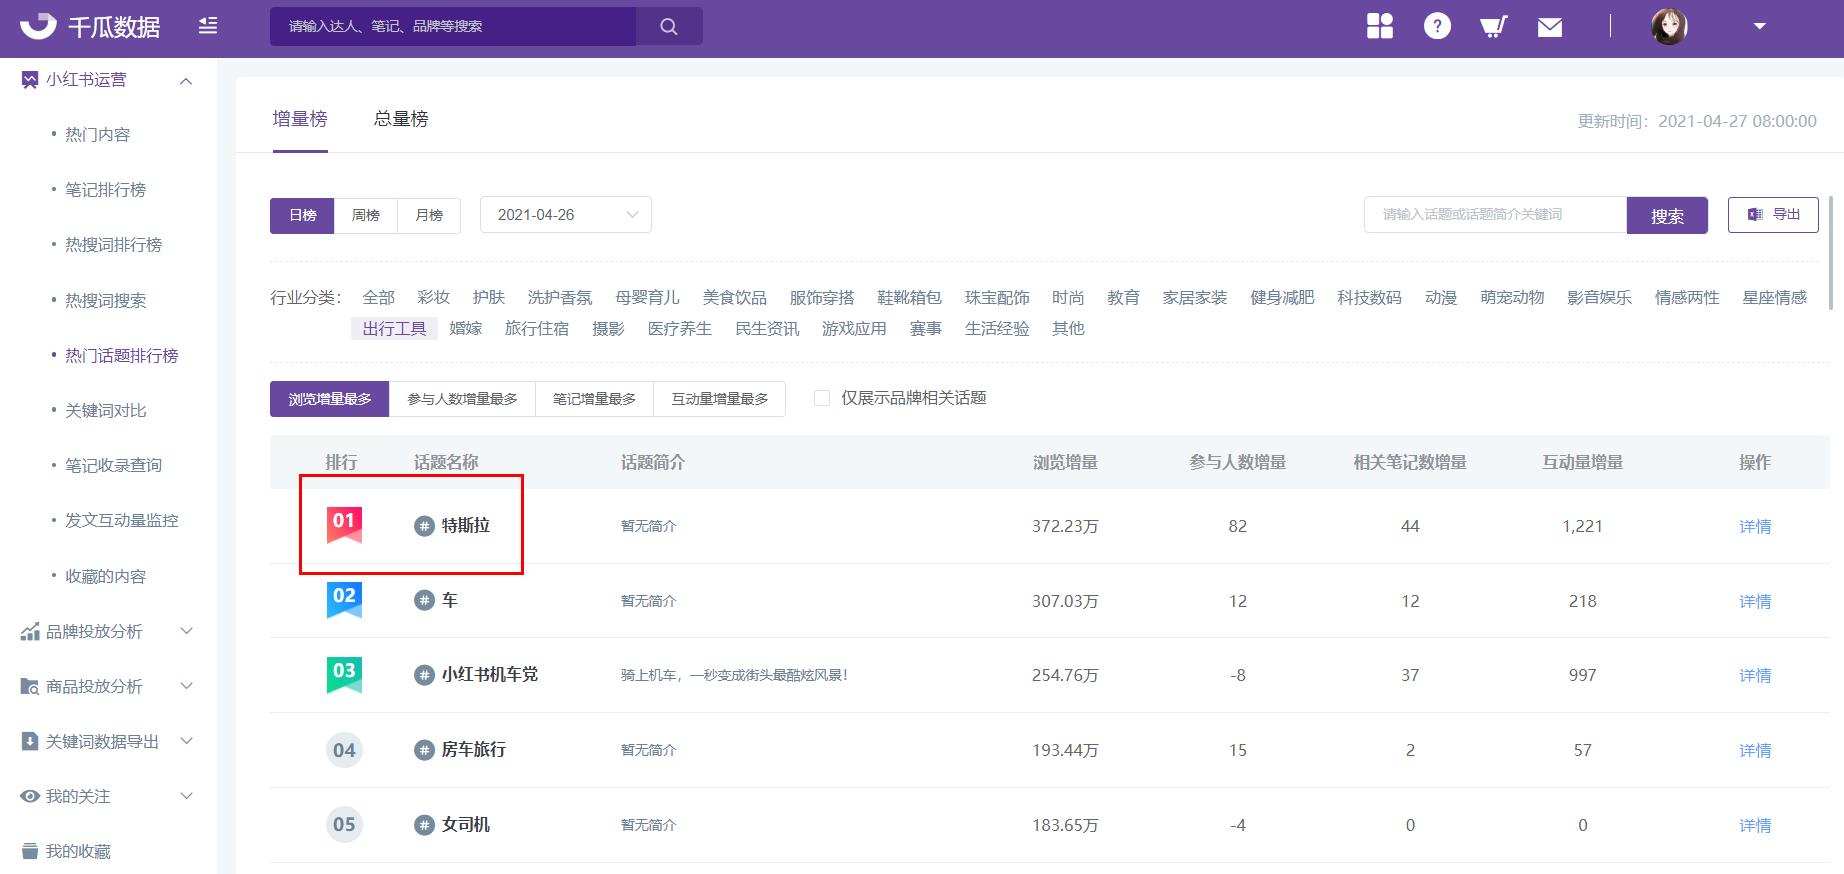Click the rank 02 badge
The width and height of the screenshot is (1844, 874).
(x=344, y=600)
